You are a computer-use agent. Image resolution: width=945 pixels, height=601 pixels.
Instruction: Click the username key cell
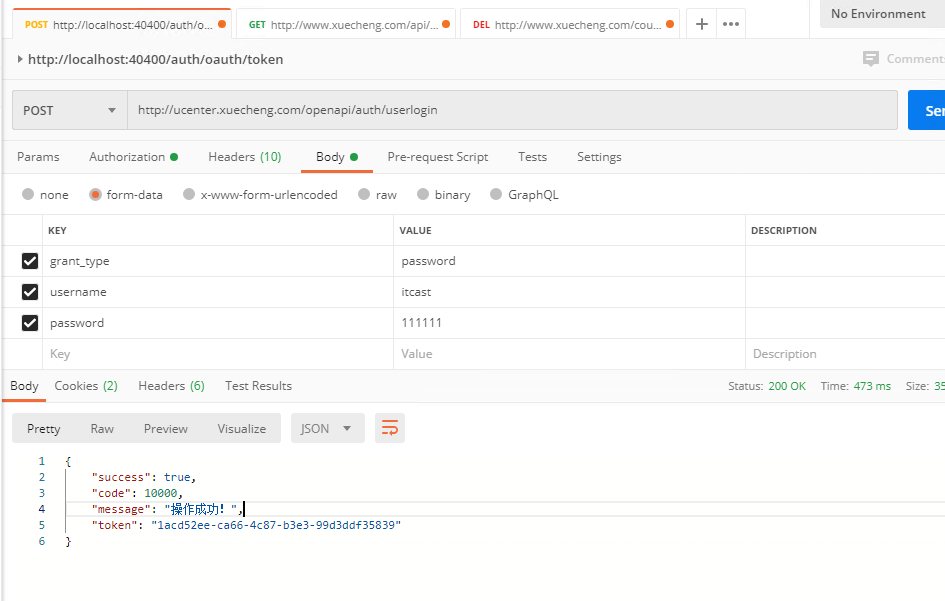coord(218,292)
